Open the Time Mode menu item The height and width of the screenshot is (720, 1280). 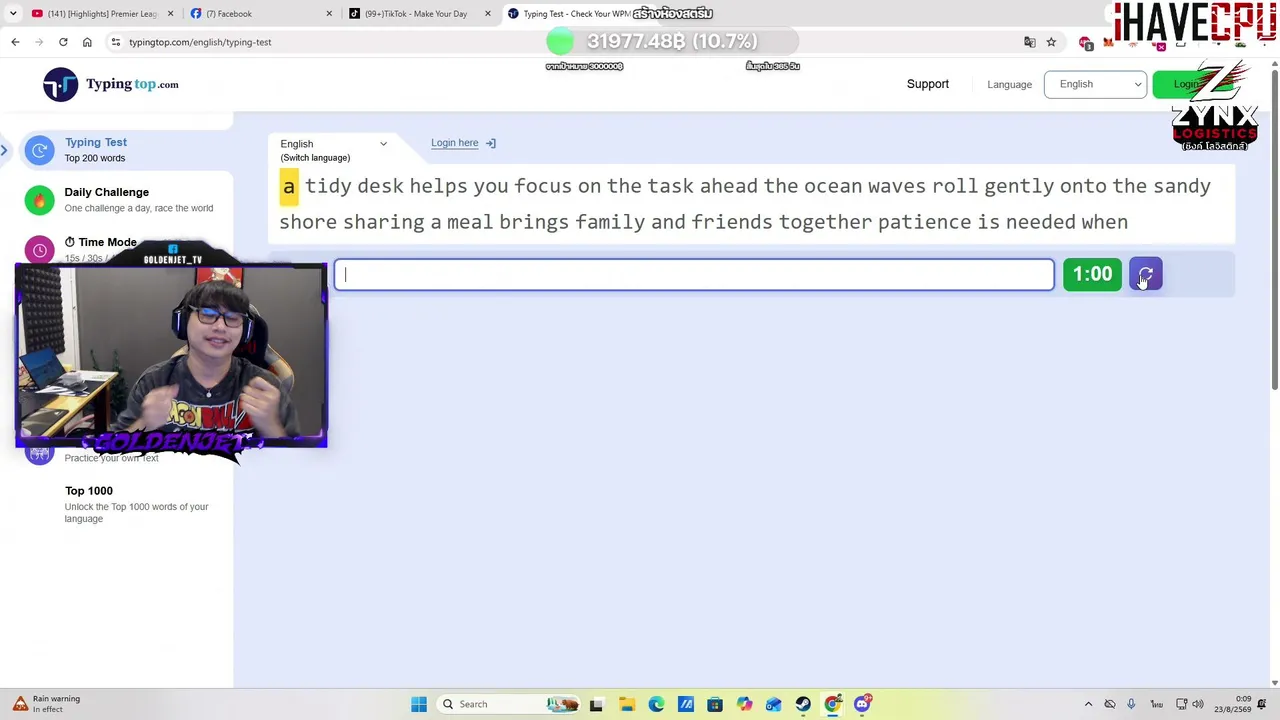(x=100, y=242)
